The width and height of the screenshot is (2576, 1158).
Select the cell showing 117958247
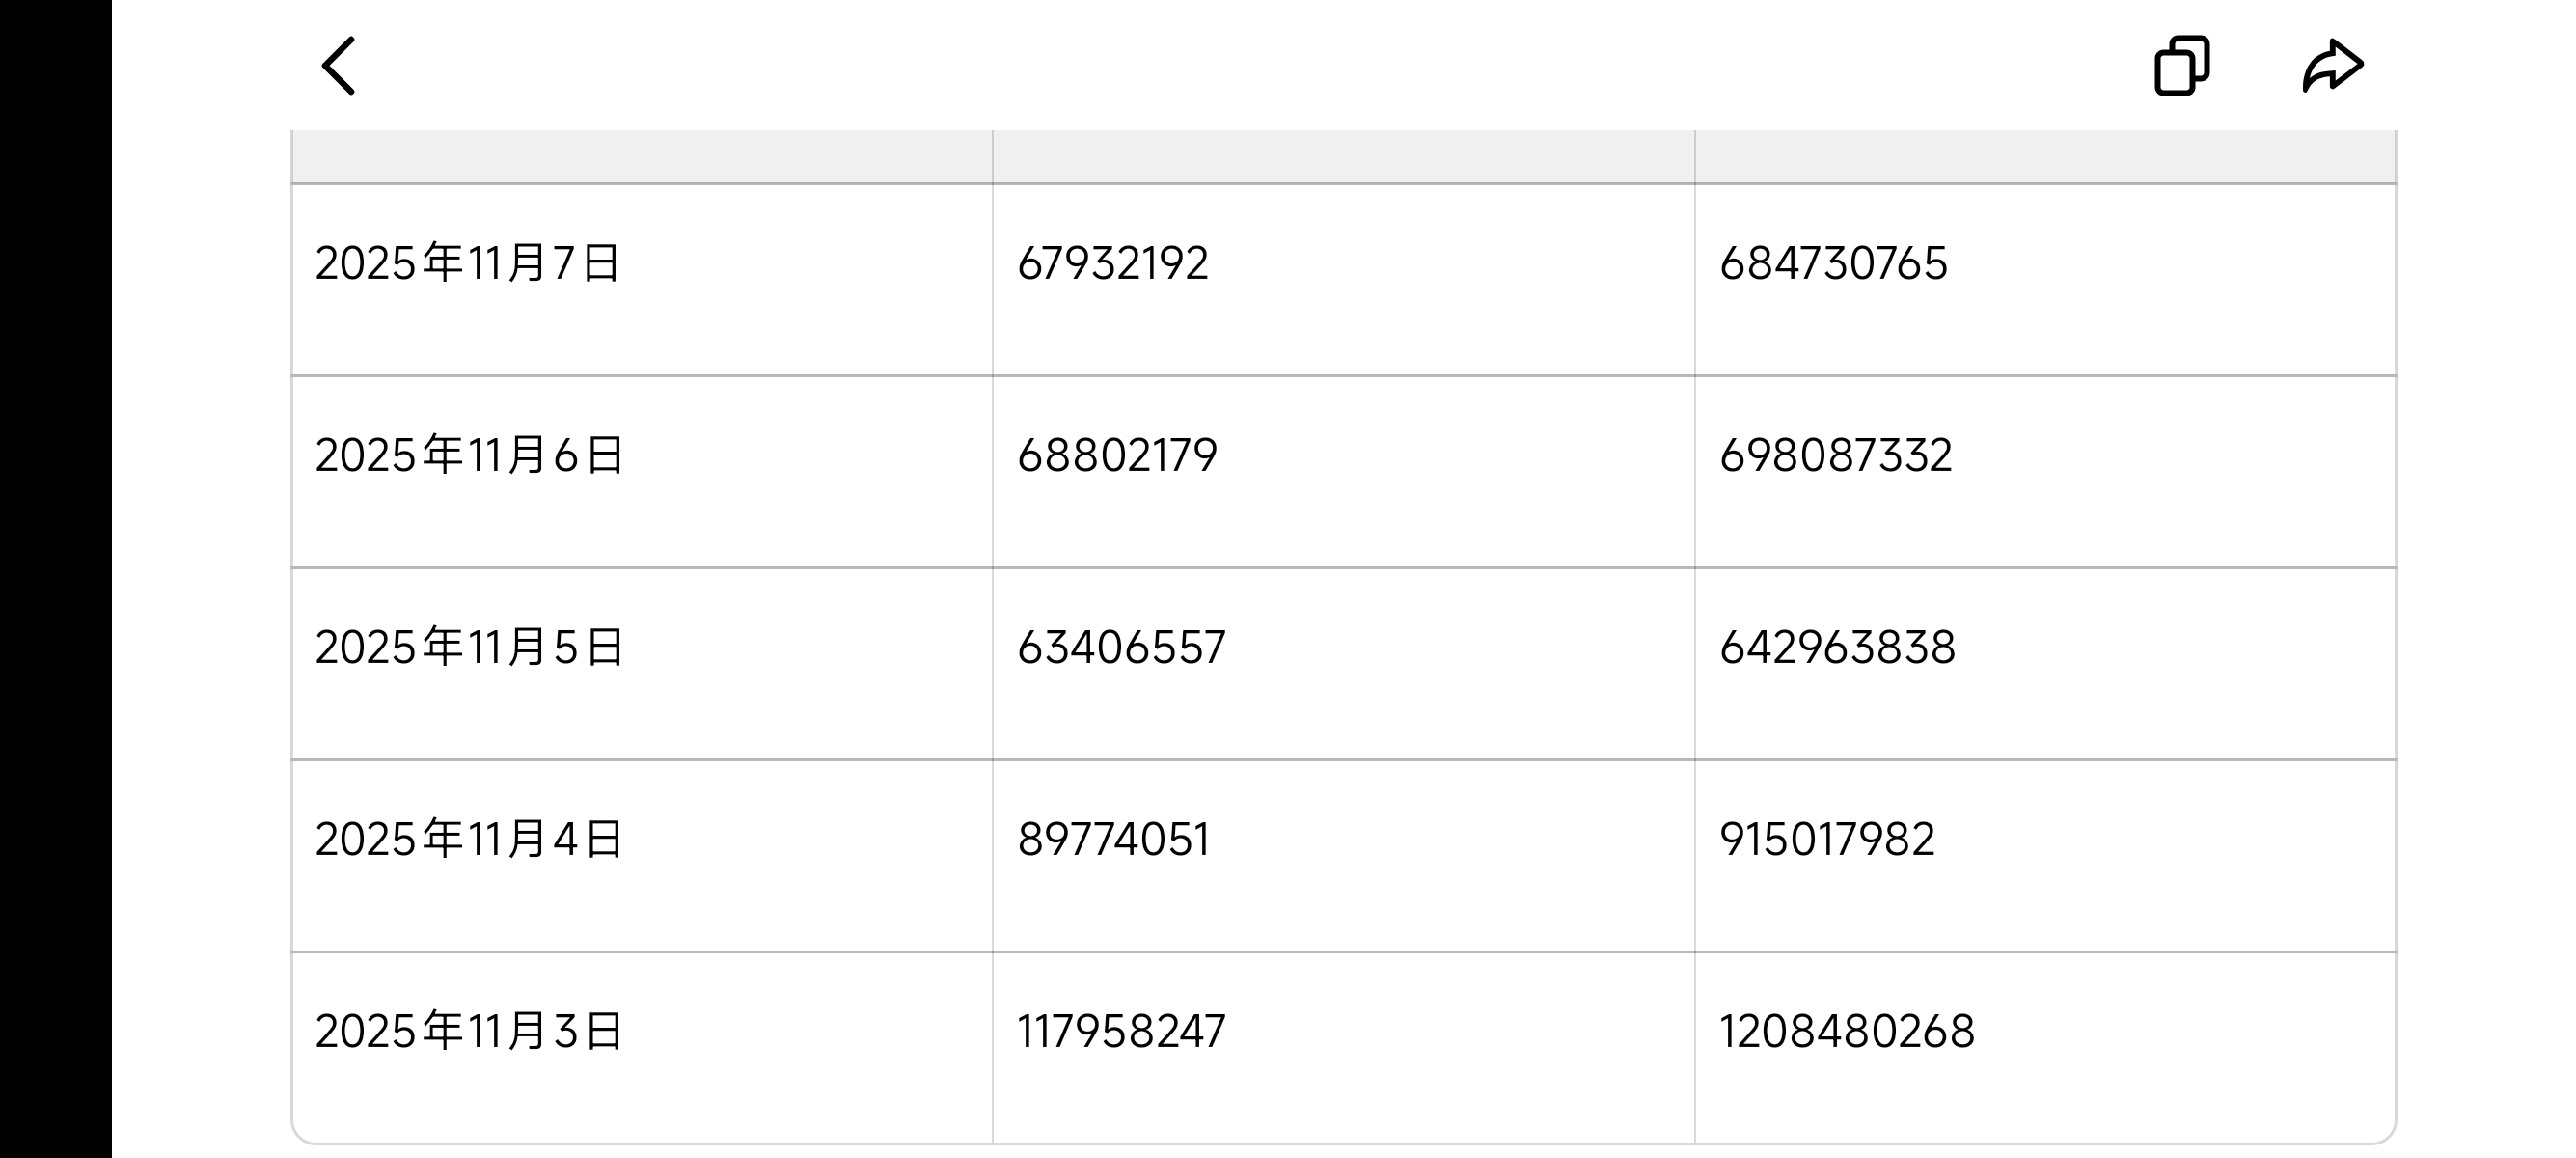[x=1121, y=1032]
